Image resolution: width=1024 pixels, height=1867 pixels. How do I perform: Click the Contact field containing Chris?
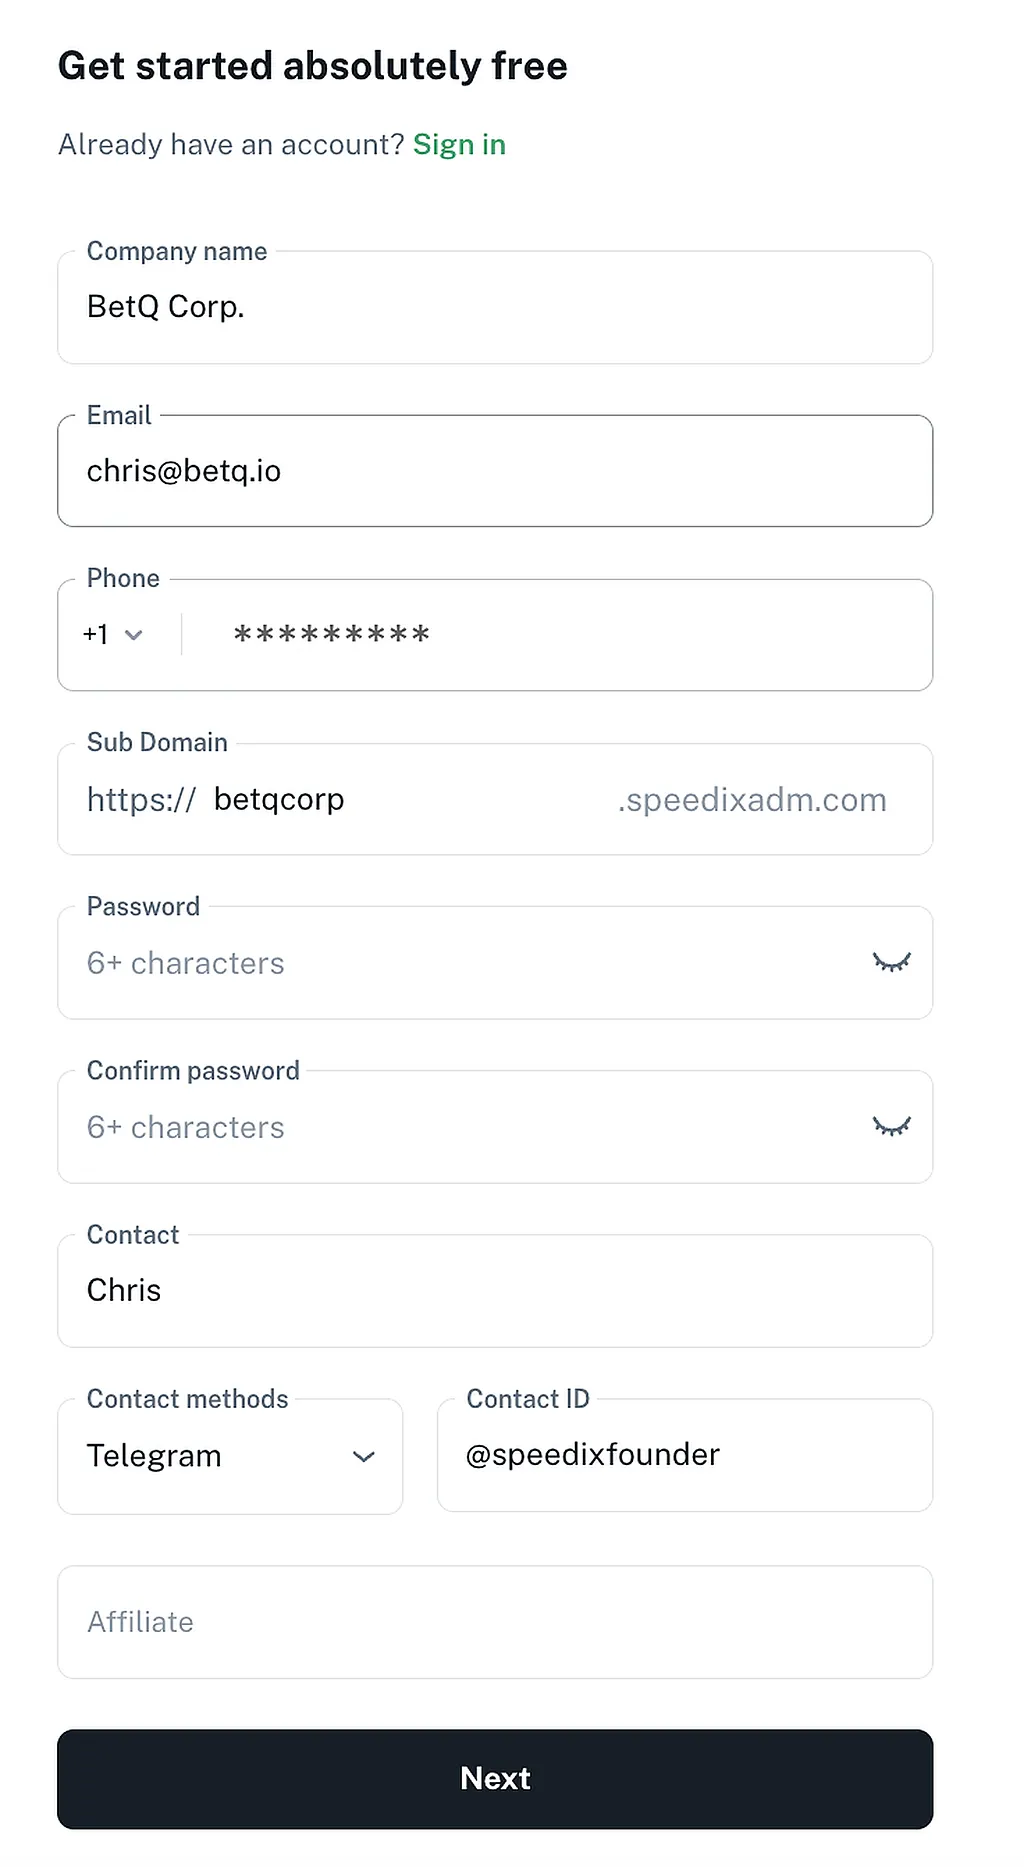point(495,1291)
